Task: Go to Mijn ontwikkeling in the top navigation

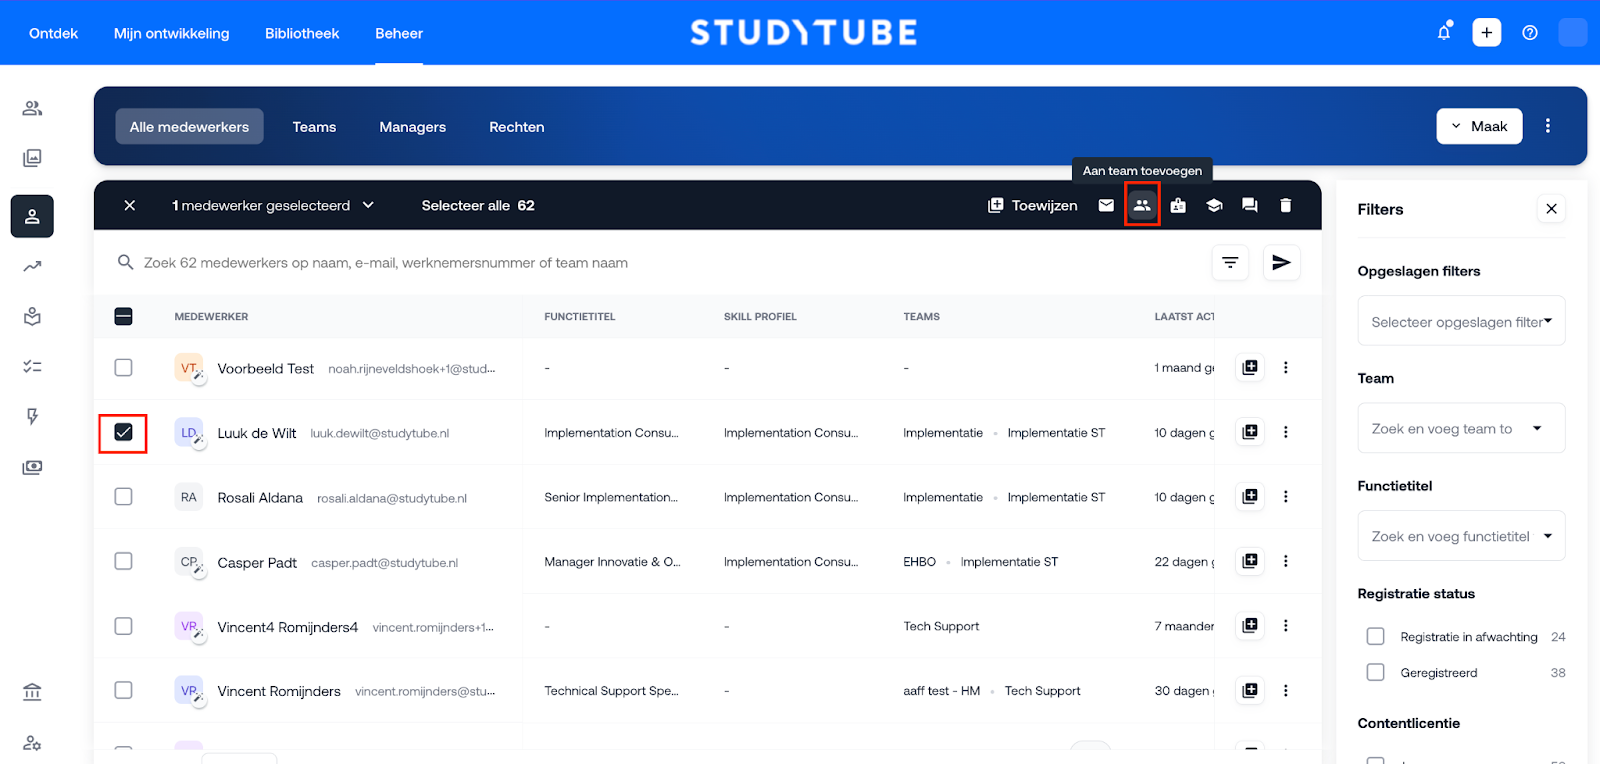Action: coord(172,33)
